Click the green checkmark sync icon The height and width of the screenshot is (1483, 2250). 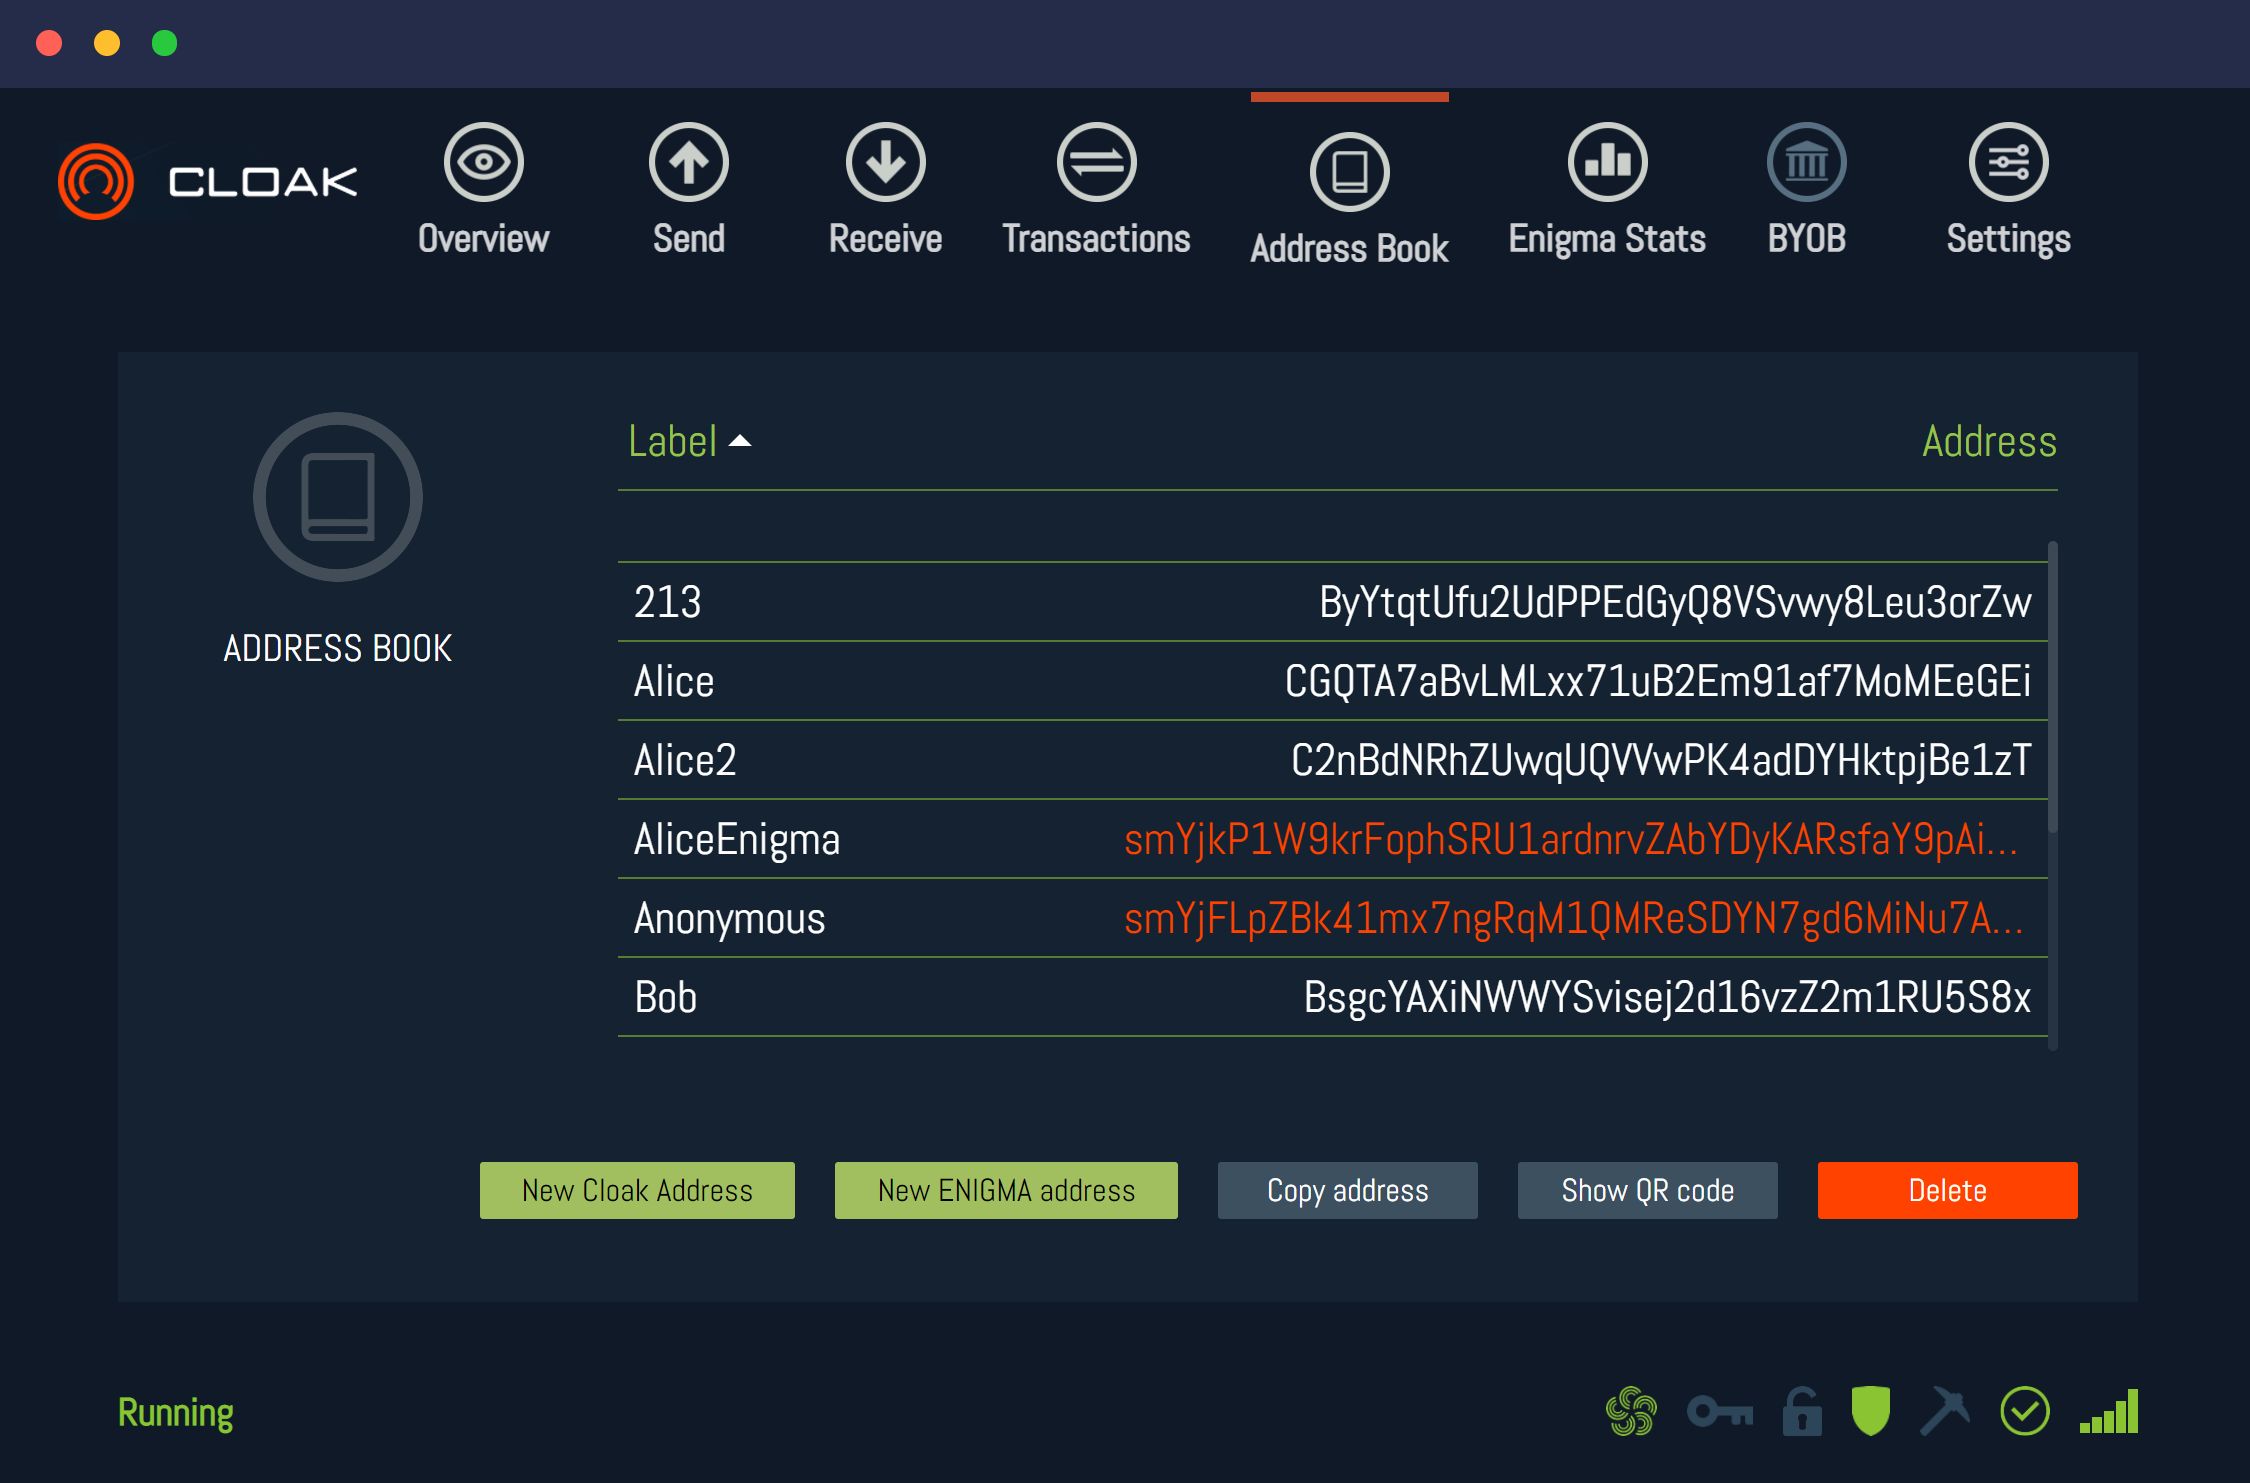(2025, 1411)
